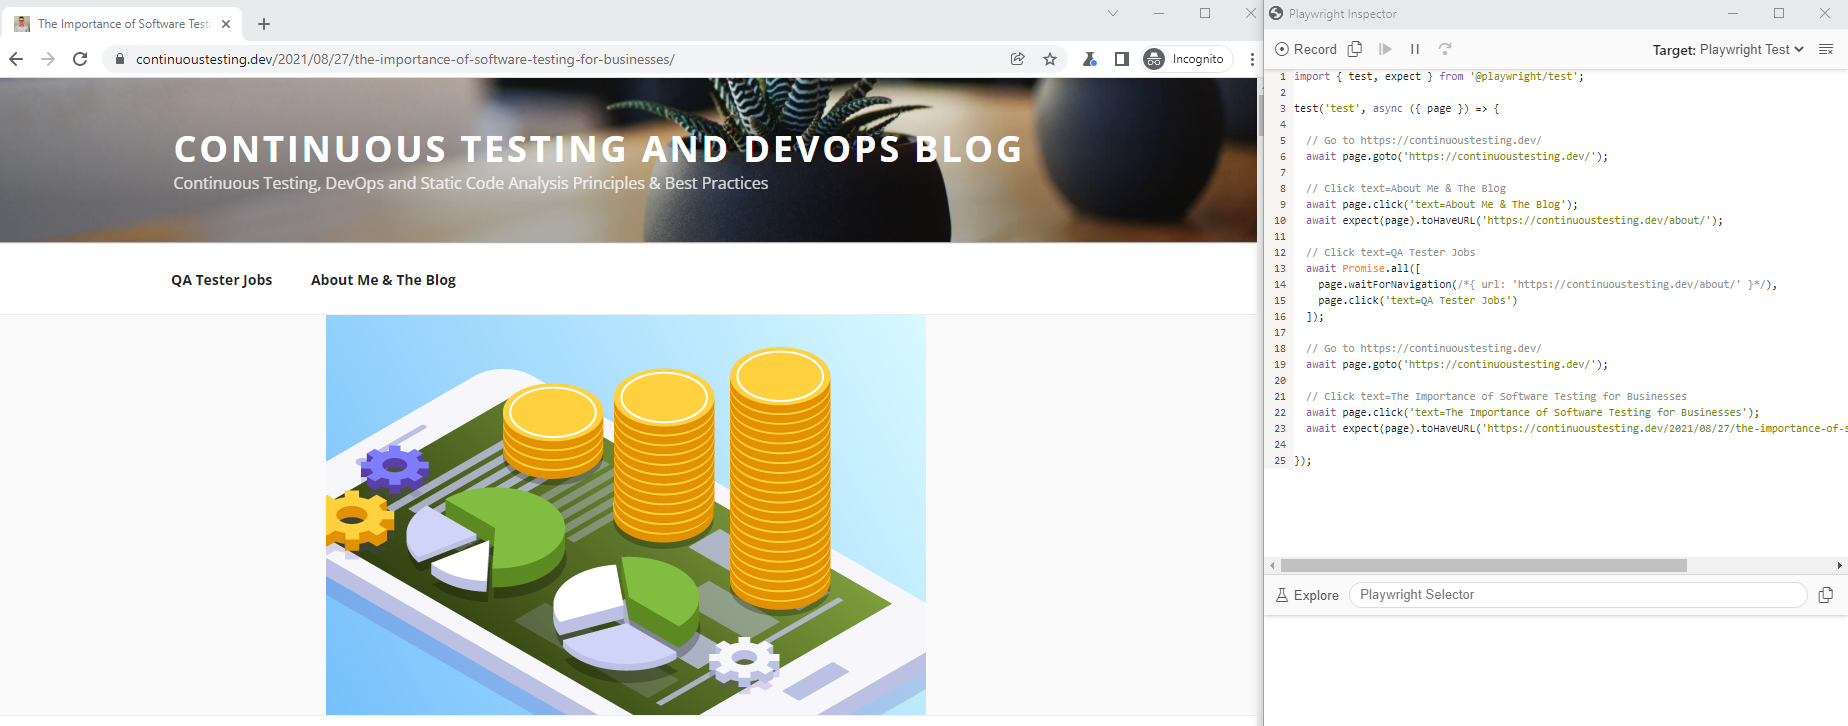Screen dimensions: 1848x726
Task: Open the browser side panel
Action: click(x=1122, y=59)
